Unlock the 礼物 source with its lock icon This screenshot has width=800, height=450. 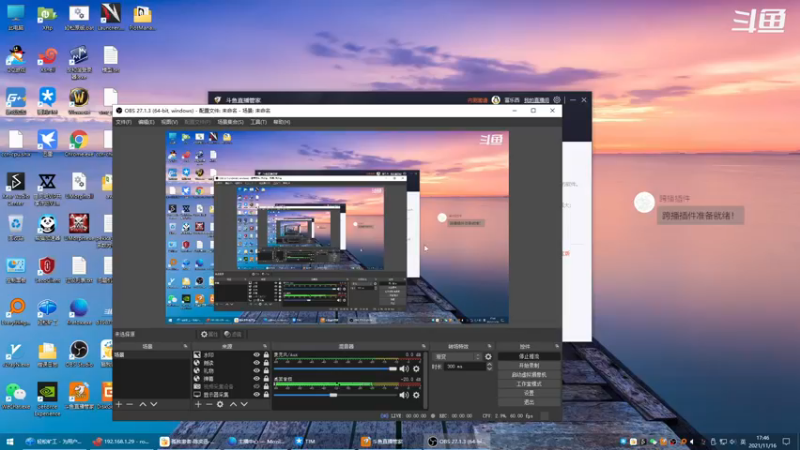coord(266,370)
